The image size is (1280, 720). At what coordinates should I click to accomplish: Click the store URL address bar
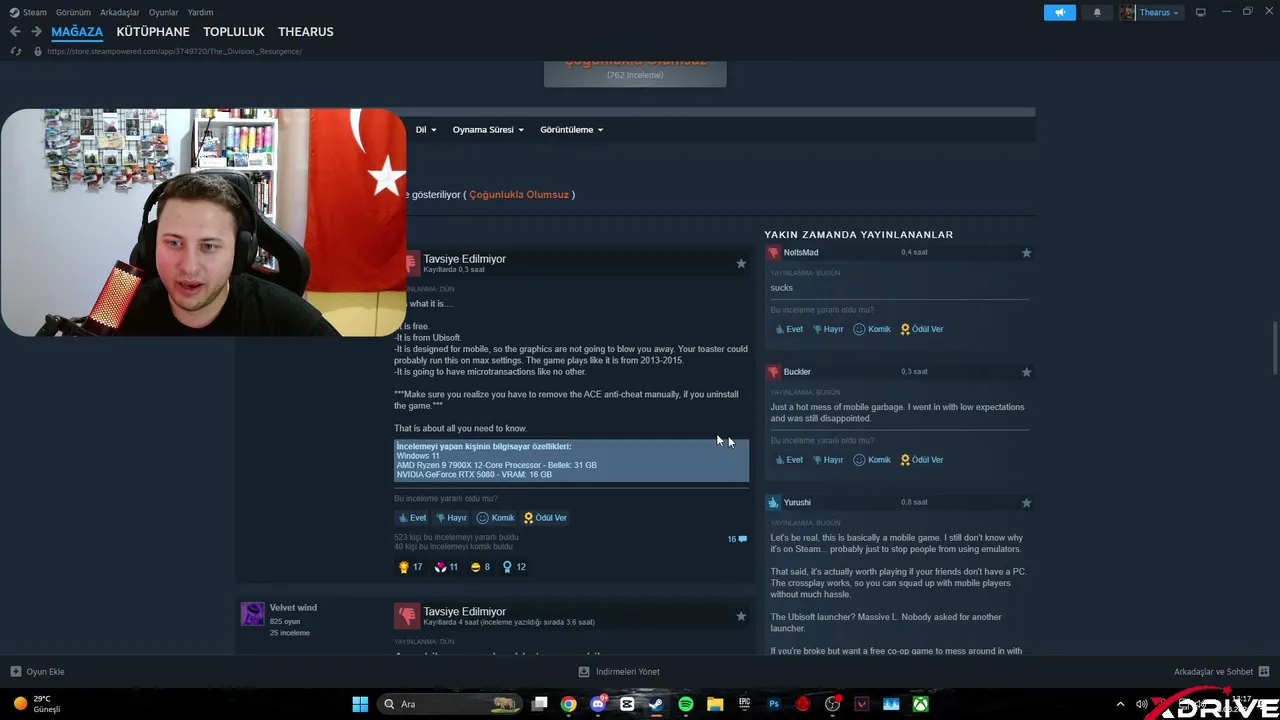click(174, 51)
